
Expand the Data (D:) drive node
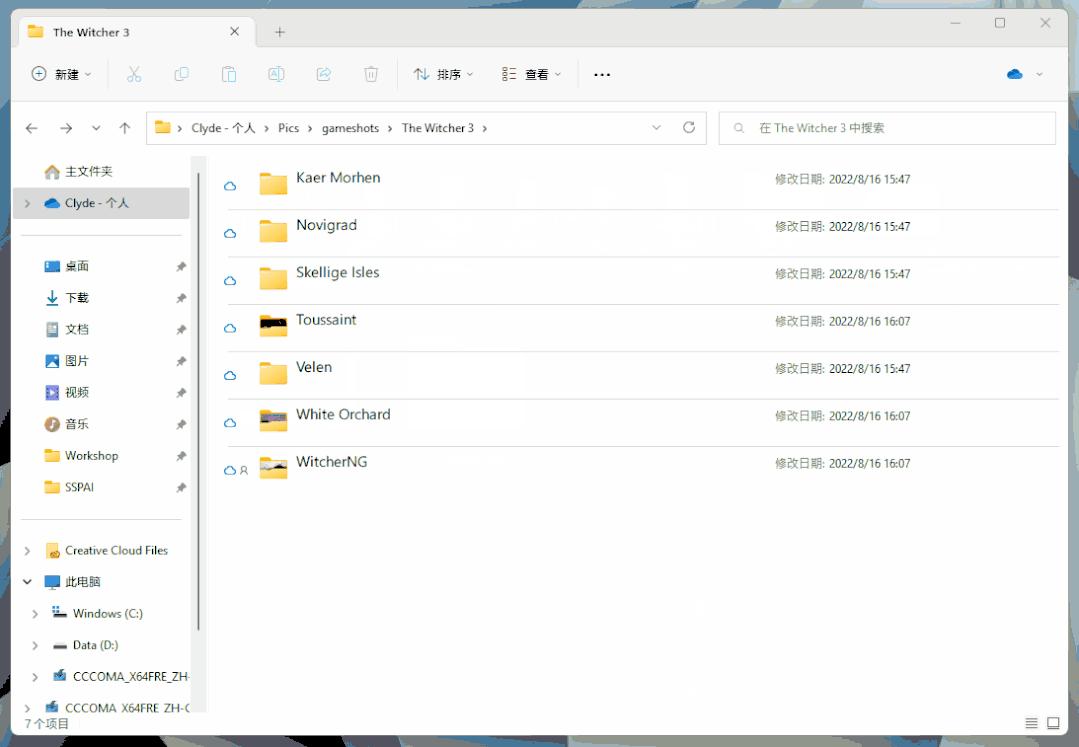click(x=35, y=645)
